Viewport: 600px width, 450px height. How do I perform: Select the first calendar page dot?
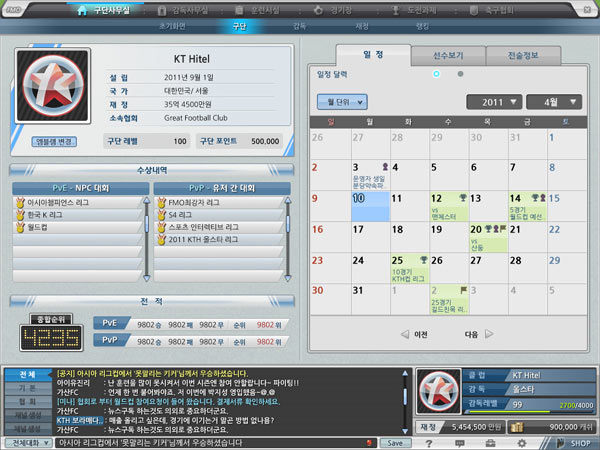point(436,74)
